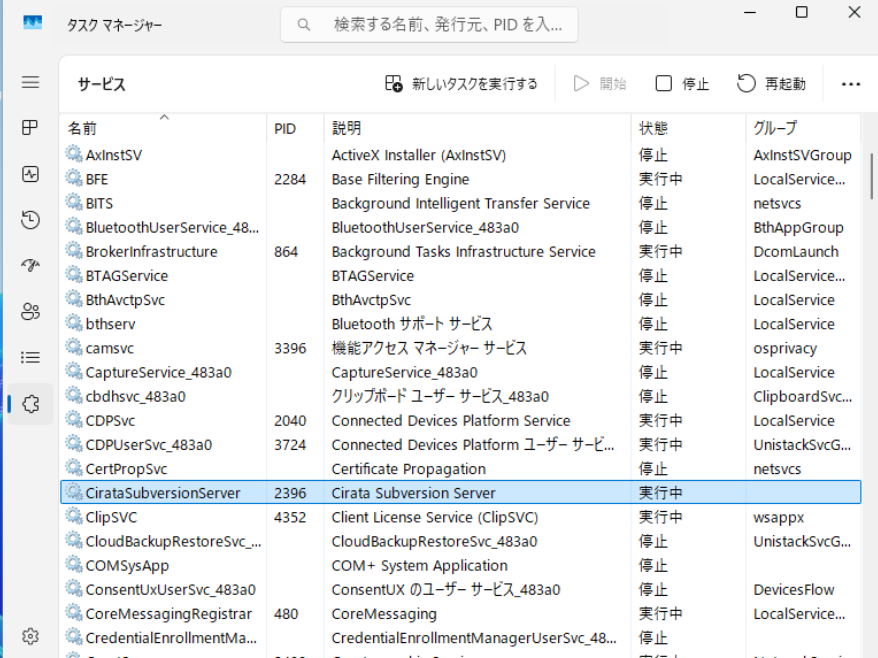Sort the list by 状態 column
This screenshot has width=878, height=658.
653,129
